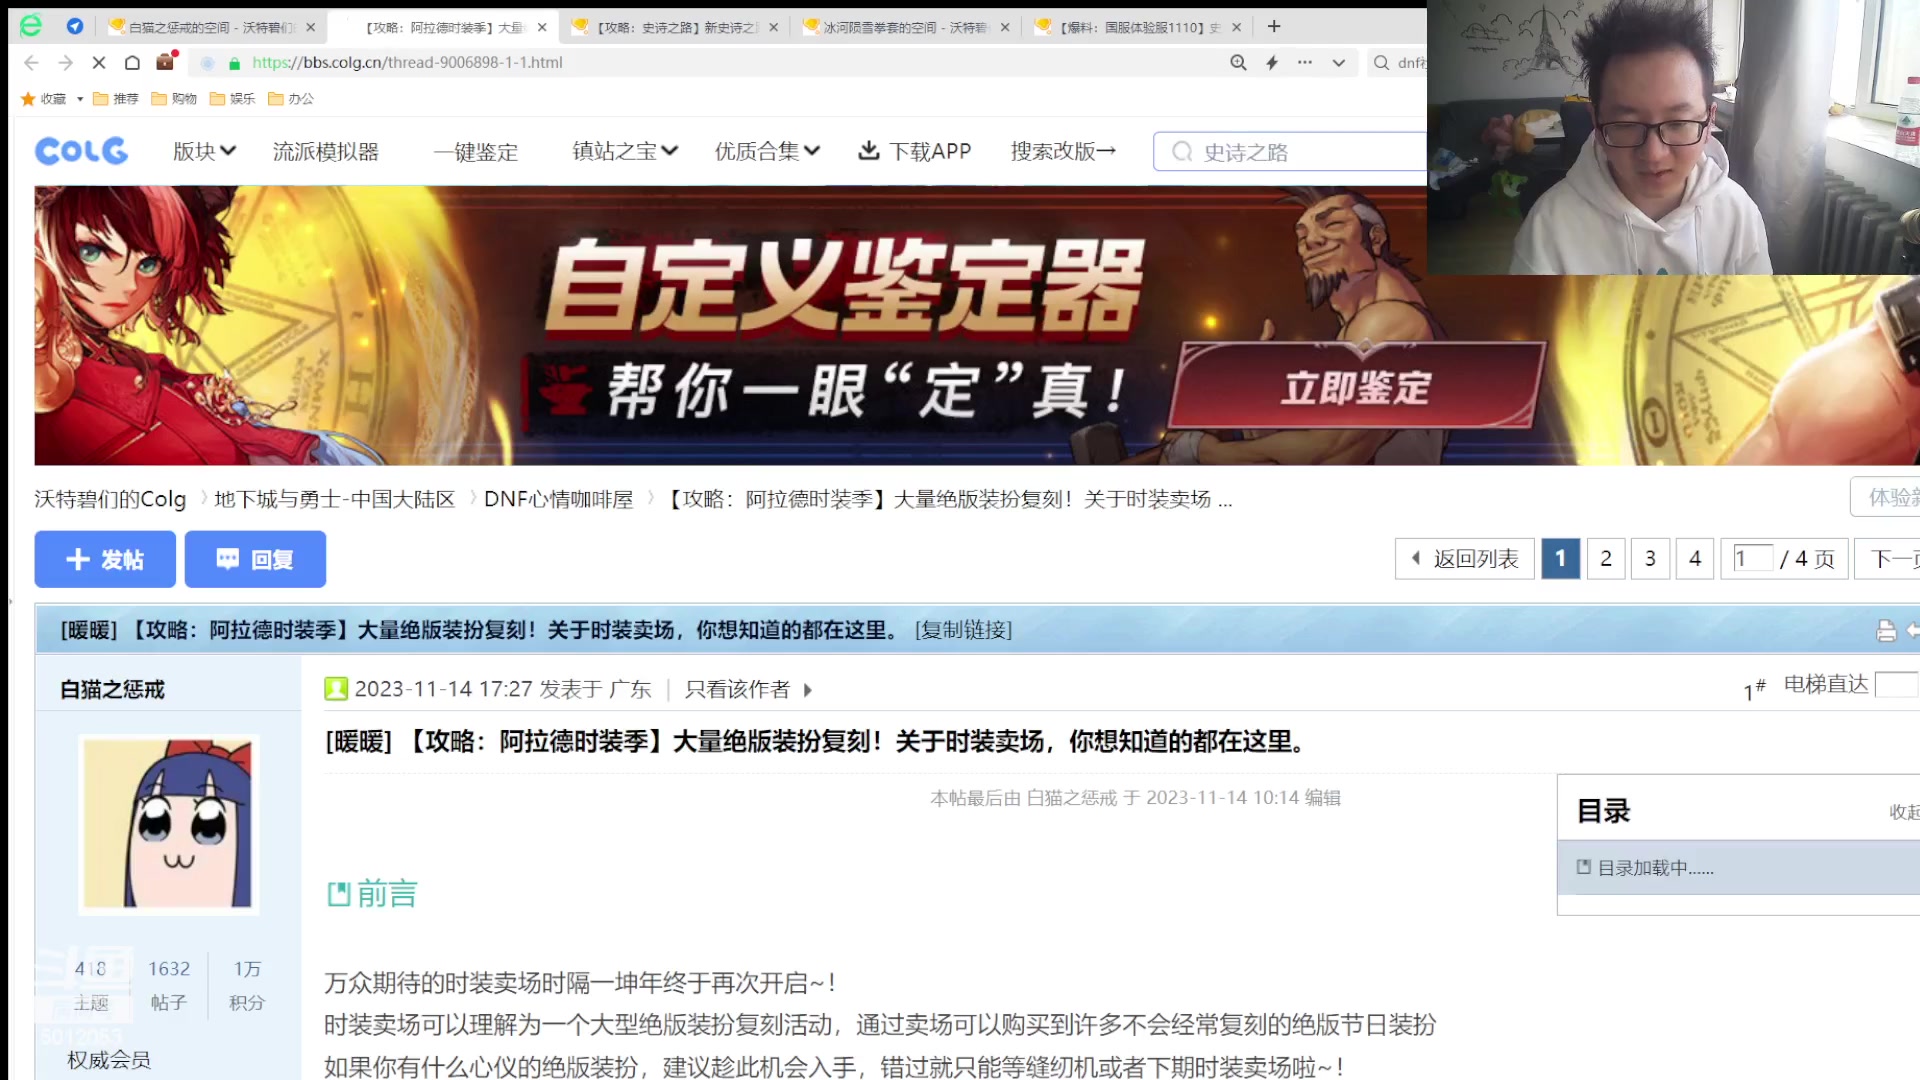Click the COLG site logo

coord(81,151)
